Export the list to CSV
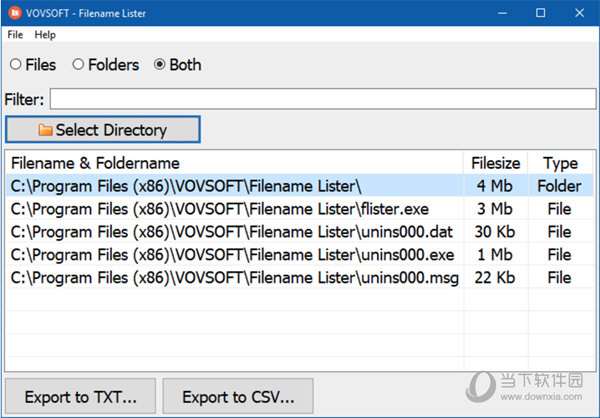The width and height of the screenshot is (600, 418). (238, 397)
